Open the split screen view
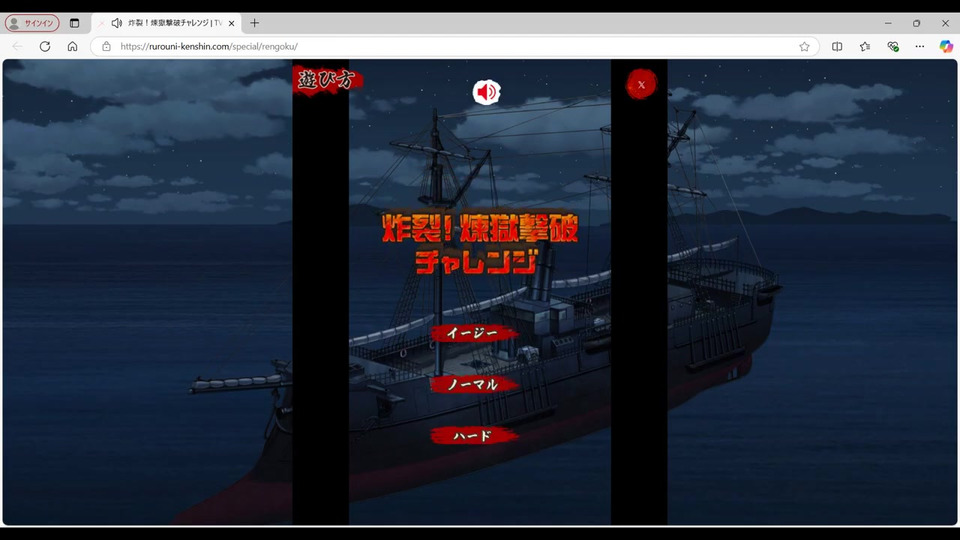 coord(837,47)
